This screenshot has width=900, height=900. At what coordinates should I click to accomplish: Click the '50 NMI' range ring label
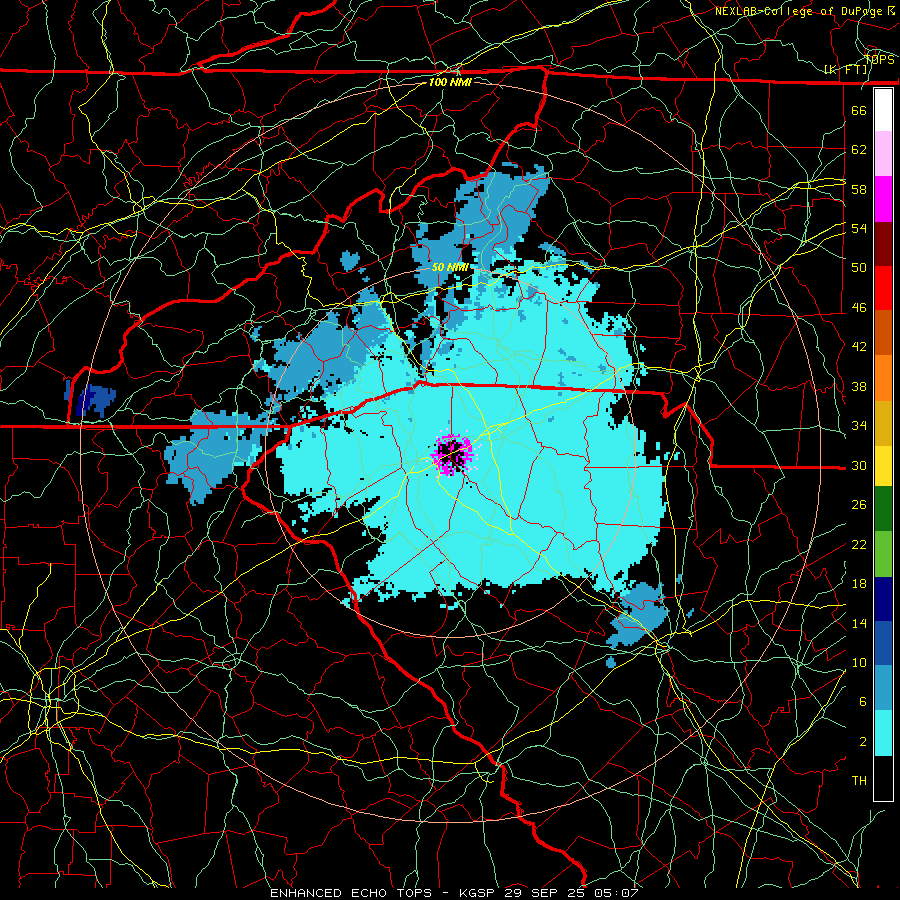point(450,267)
